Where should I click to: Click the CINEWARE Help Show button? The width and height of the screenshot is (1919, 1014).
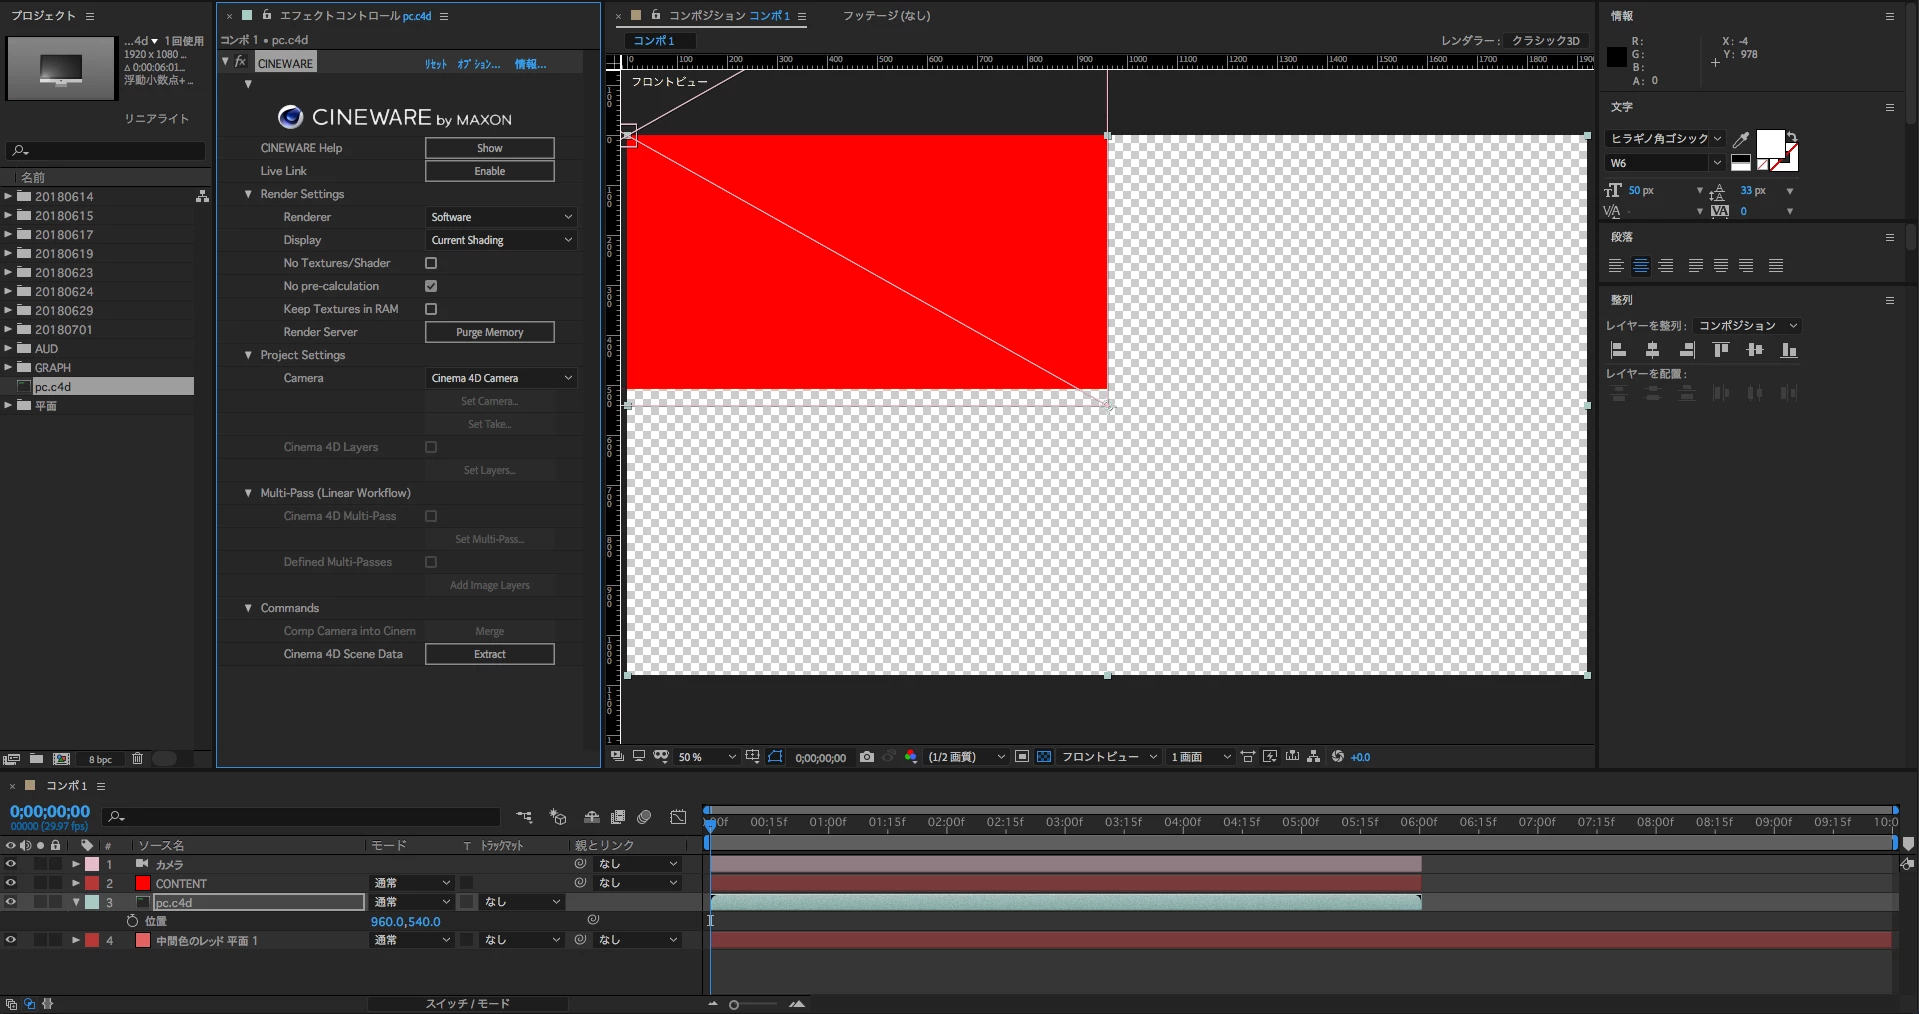[490, 148]
